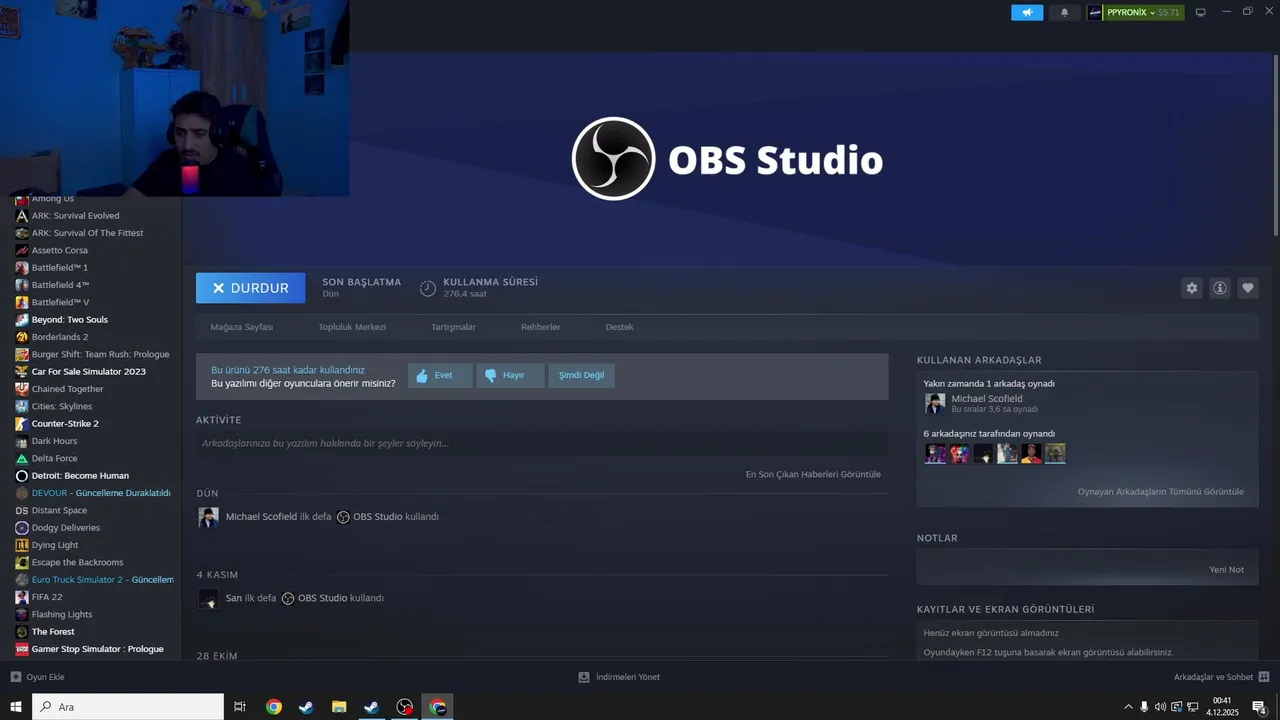The height and width of the screenshot is (720, 1280).
Task: Open Arkadaşlar ve Sohbet friends chat
Action: click(1221, 677)
